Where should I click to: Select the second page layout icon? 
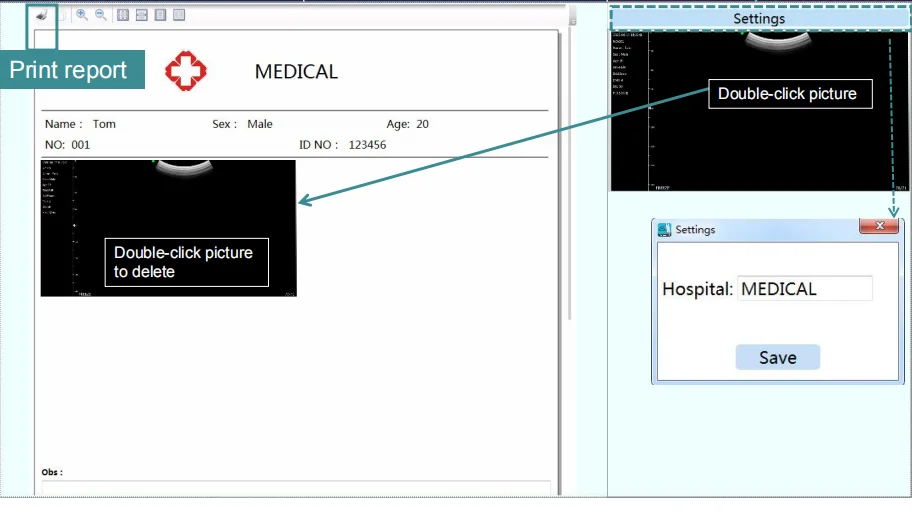[142, 15]
